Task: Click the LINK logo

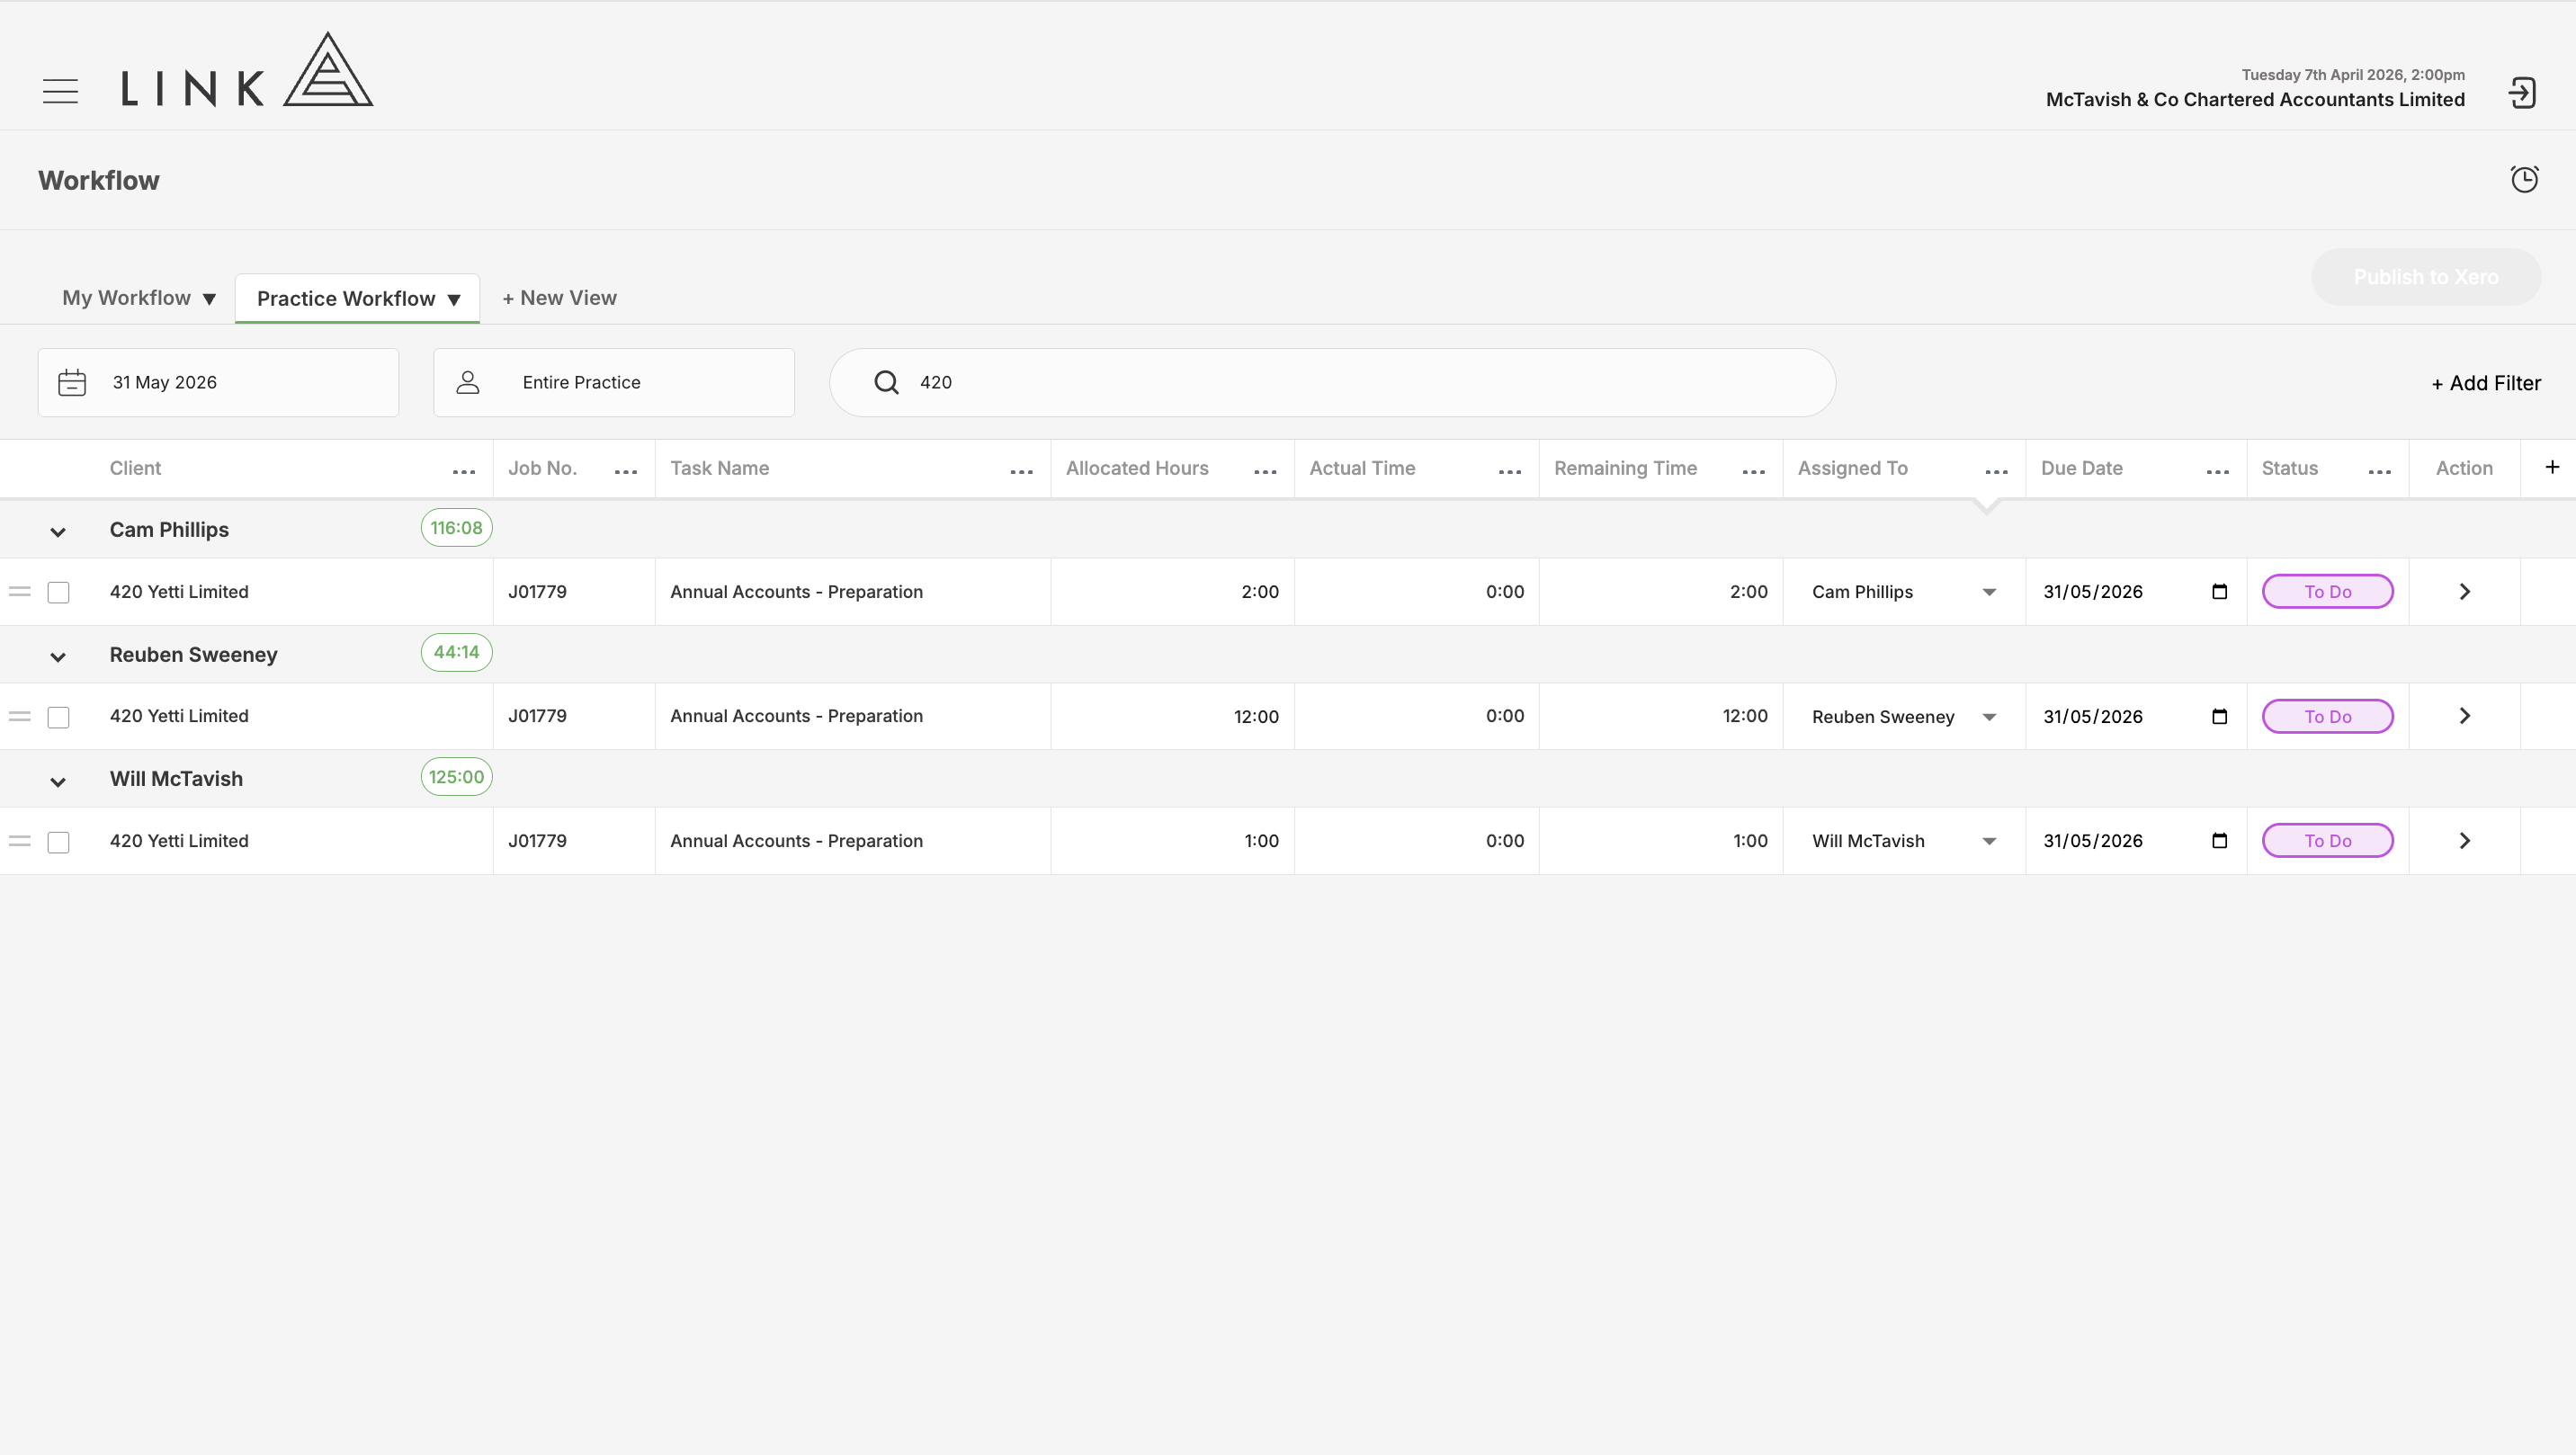Action: pyautogui.click(x=247, y=69)
